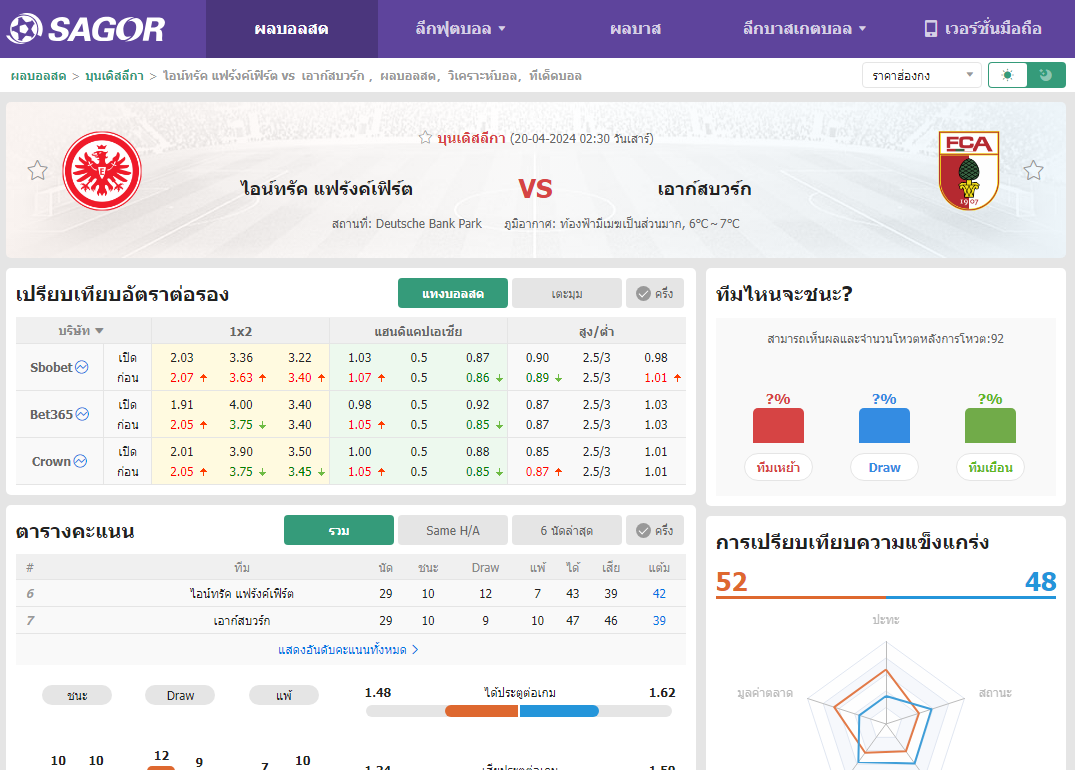Screen dimensions: 1075x770
Task: Toggle the ครึ่ง checkbox in the standings table
Action: [x=655, y=530]
